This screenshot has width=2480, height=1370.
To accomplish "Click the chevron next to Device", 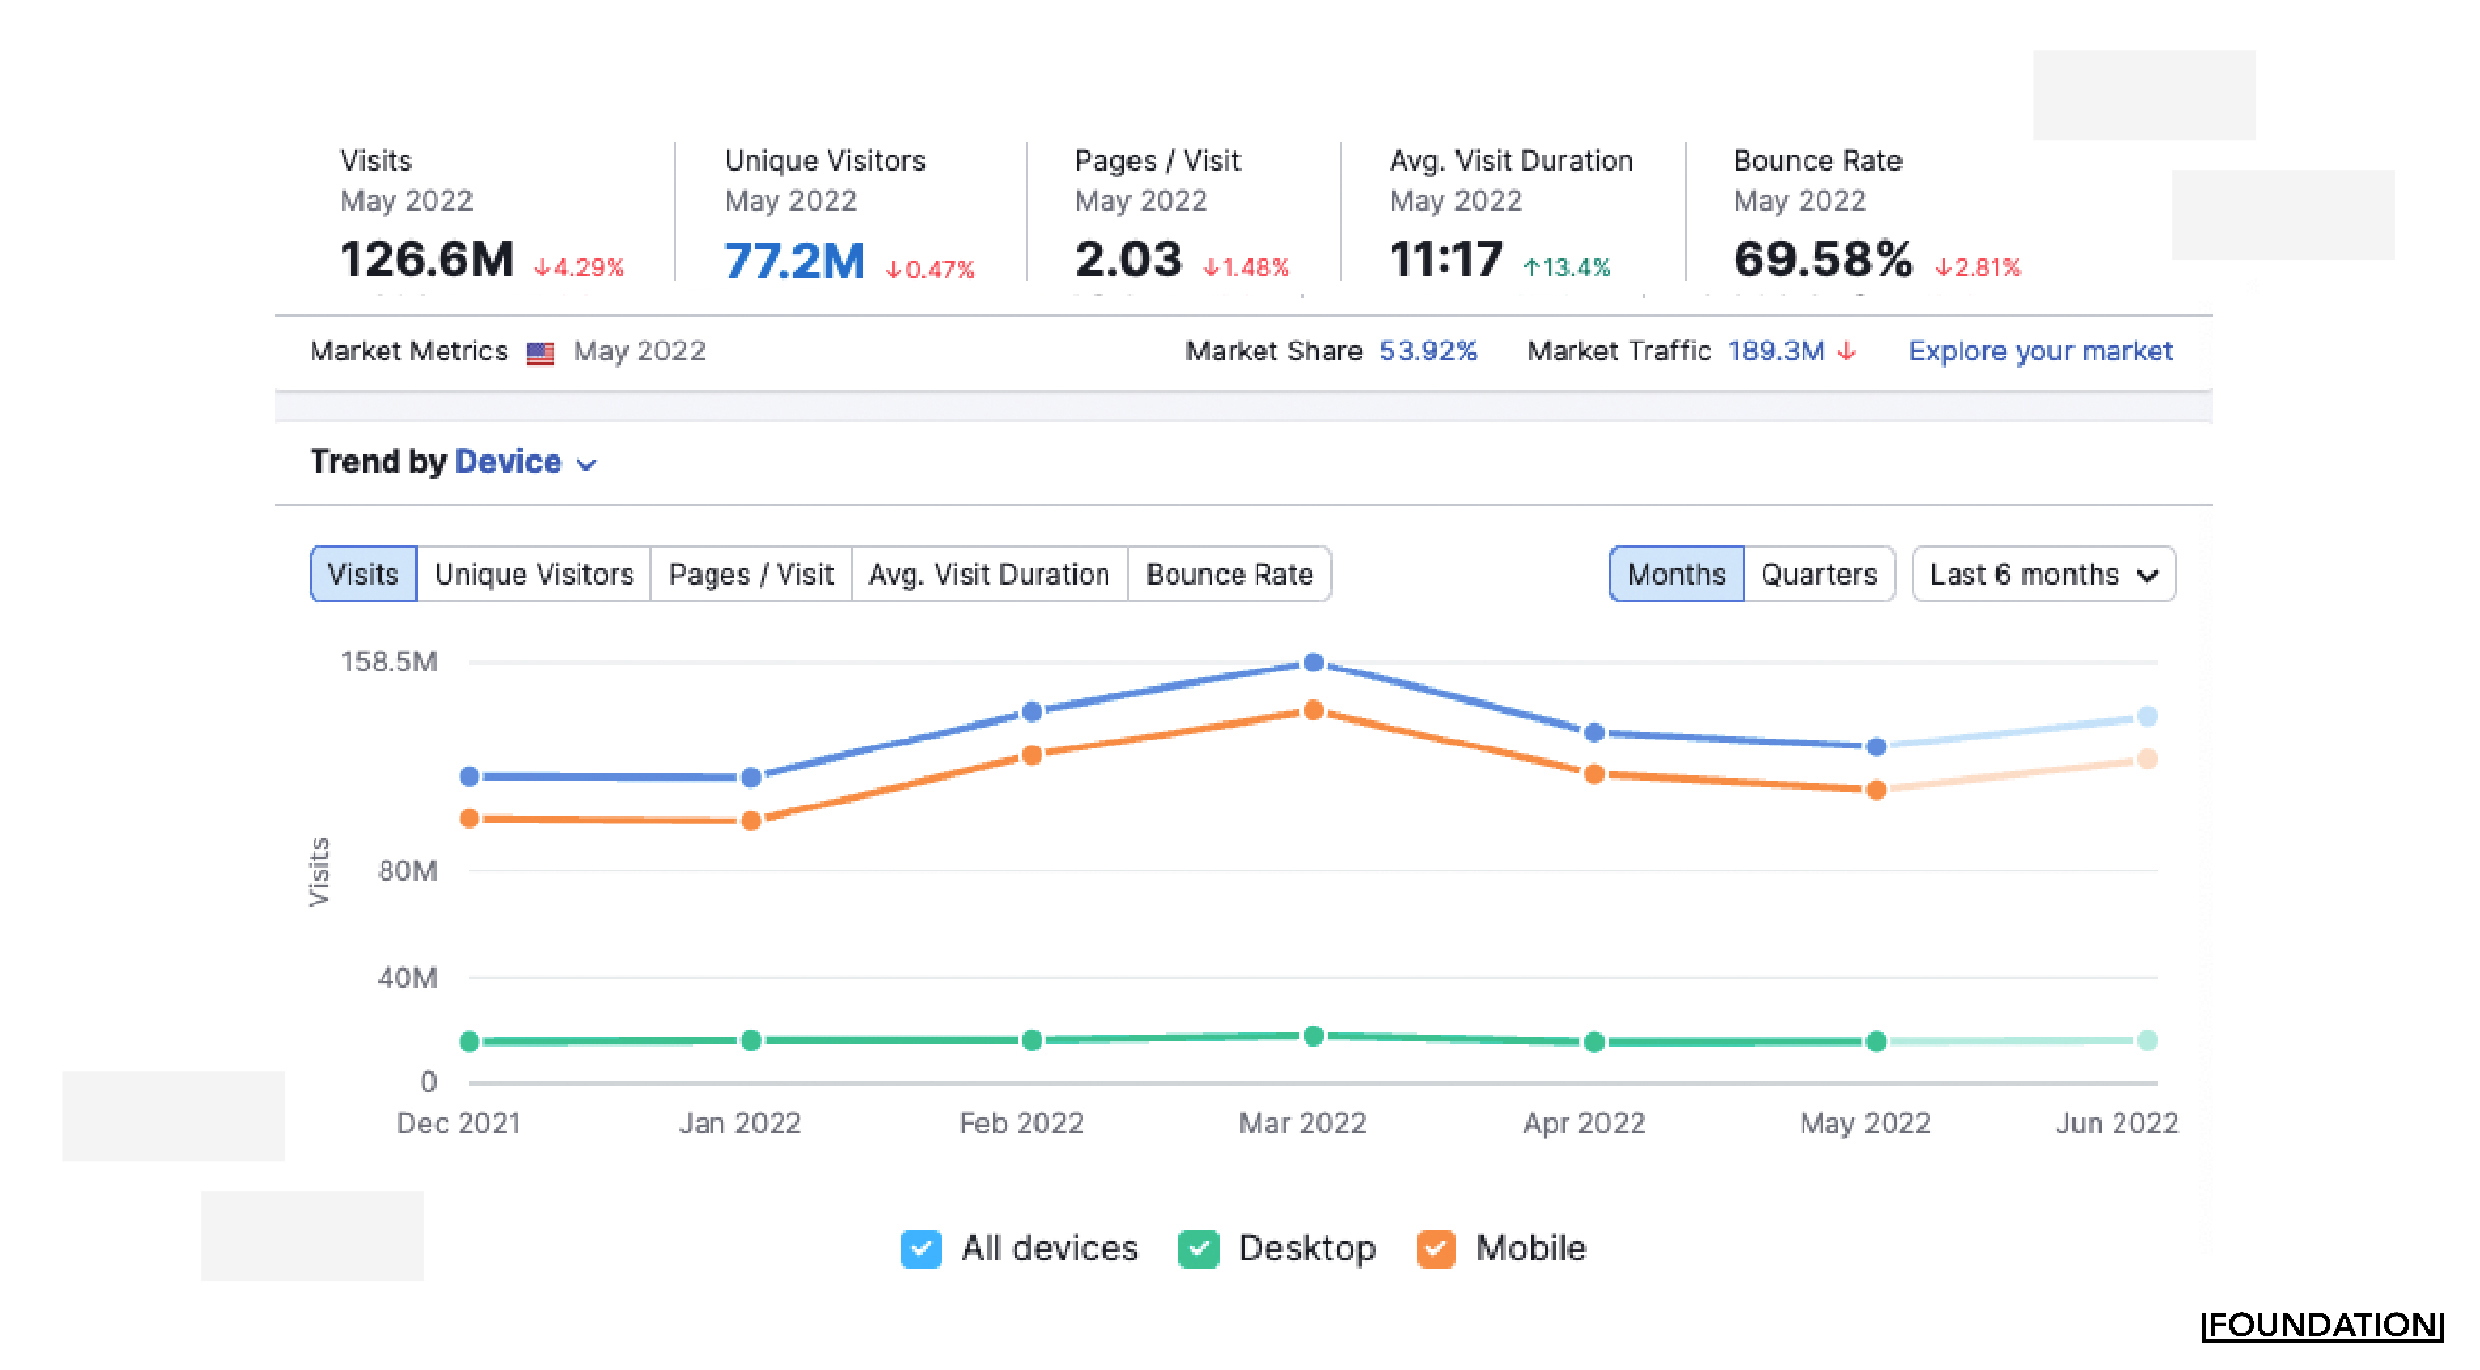I will (x=587, y=464).
